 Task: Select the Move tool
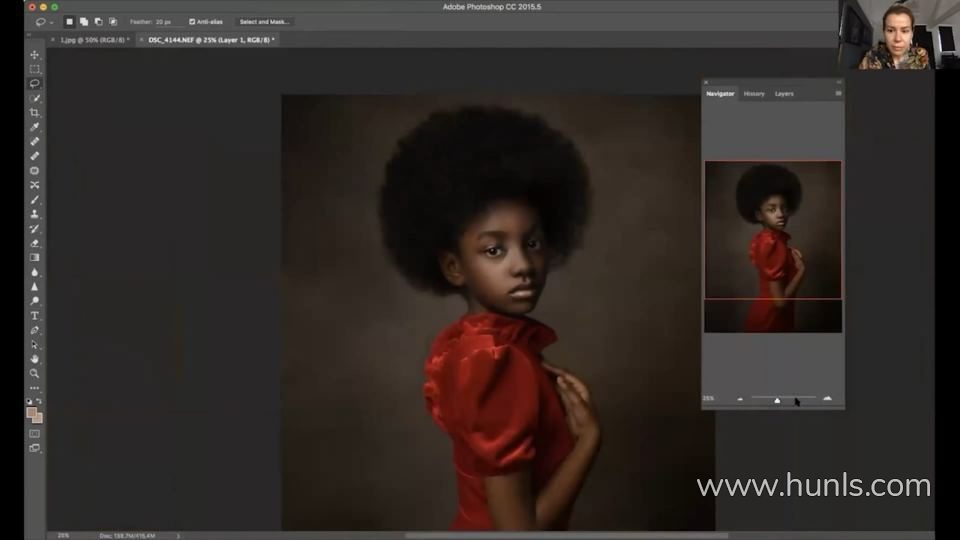(x=35, y=55)
